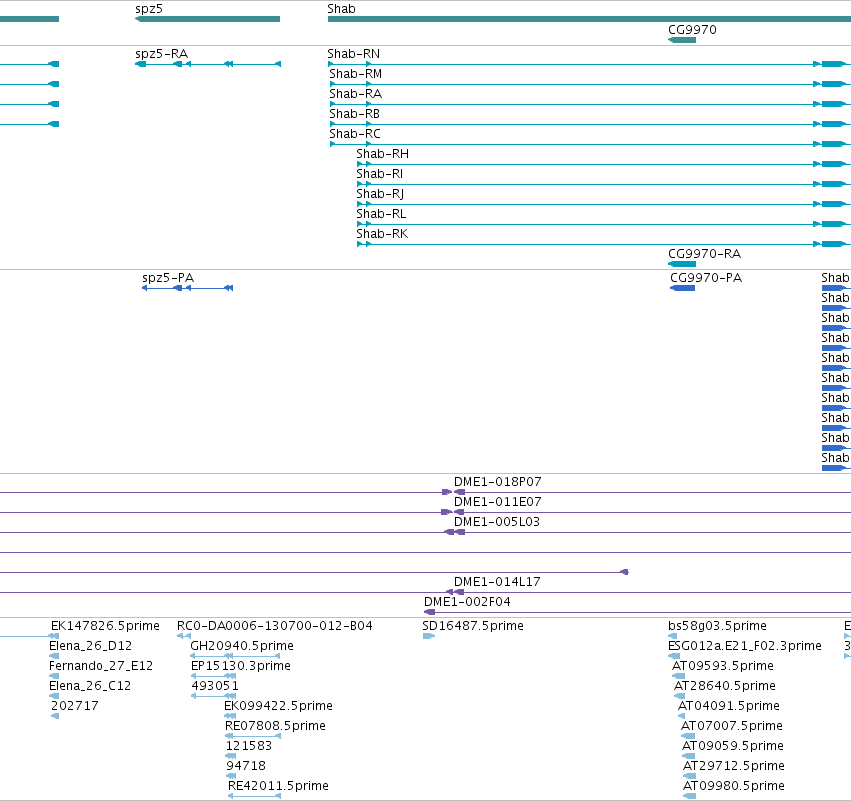Click the Fernando_27_E12 EST label

[101, 666]
